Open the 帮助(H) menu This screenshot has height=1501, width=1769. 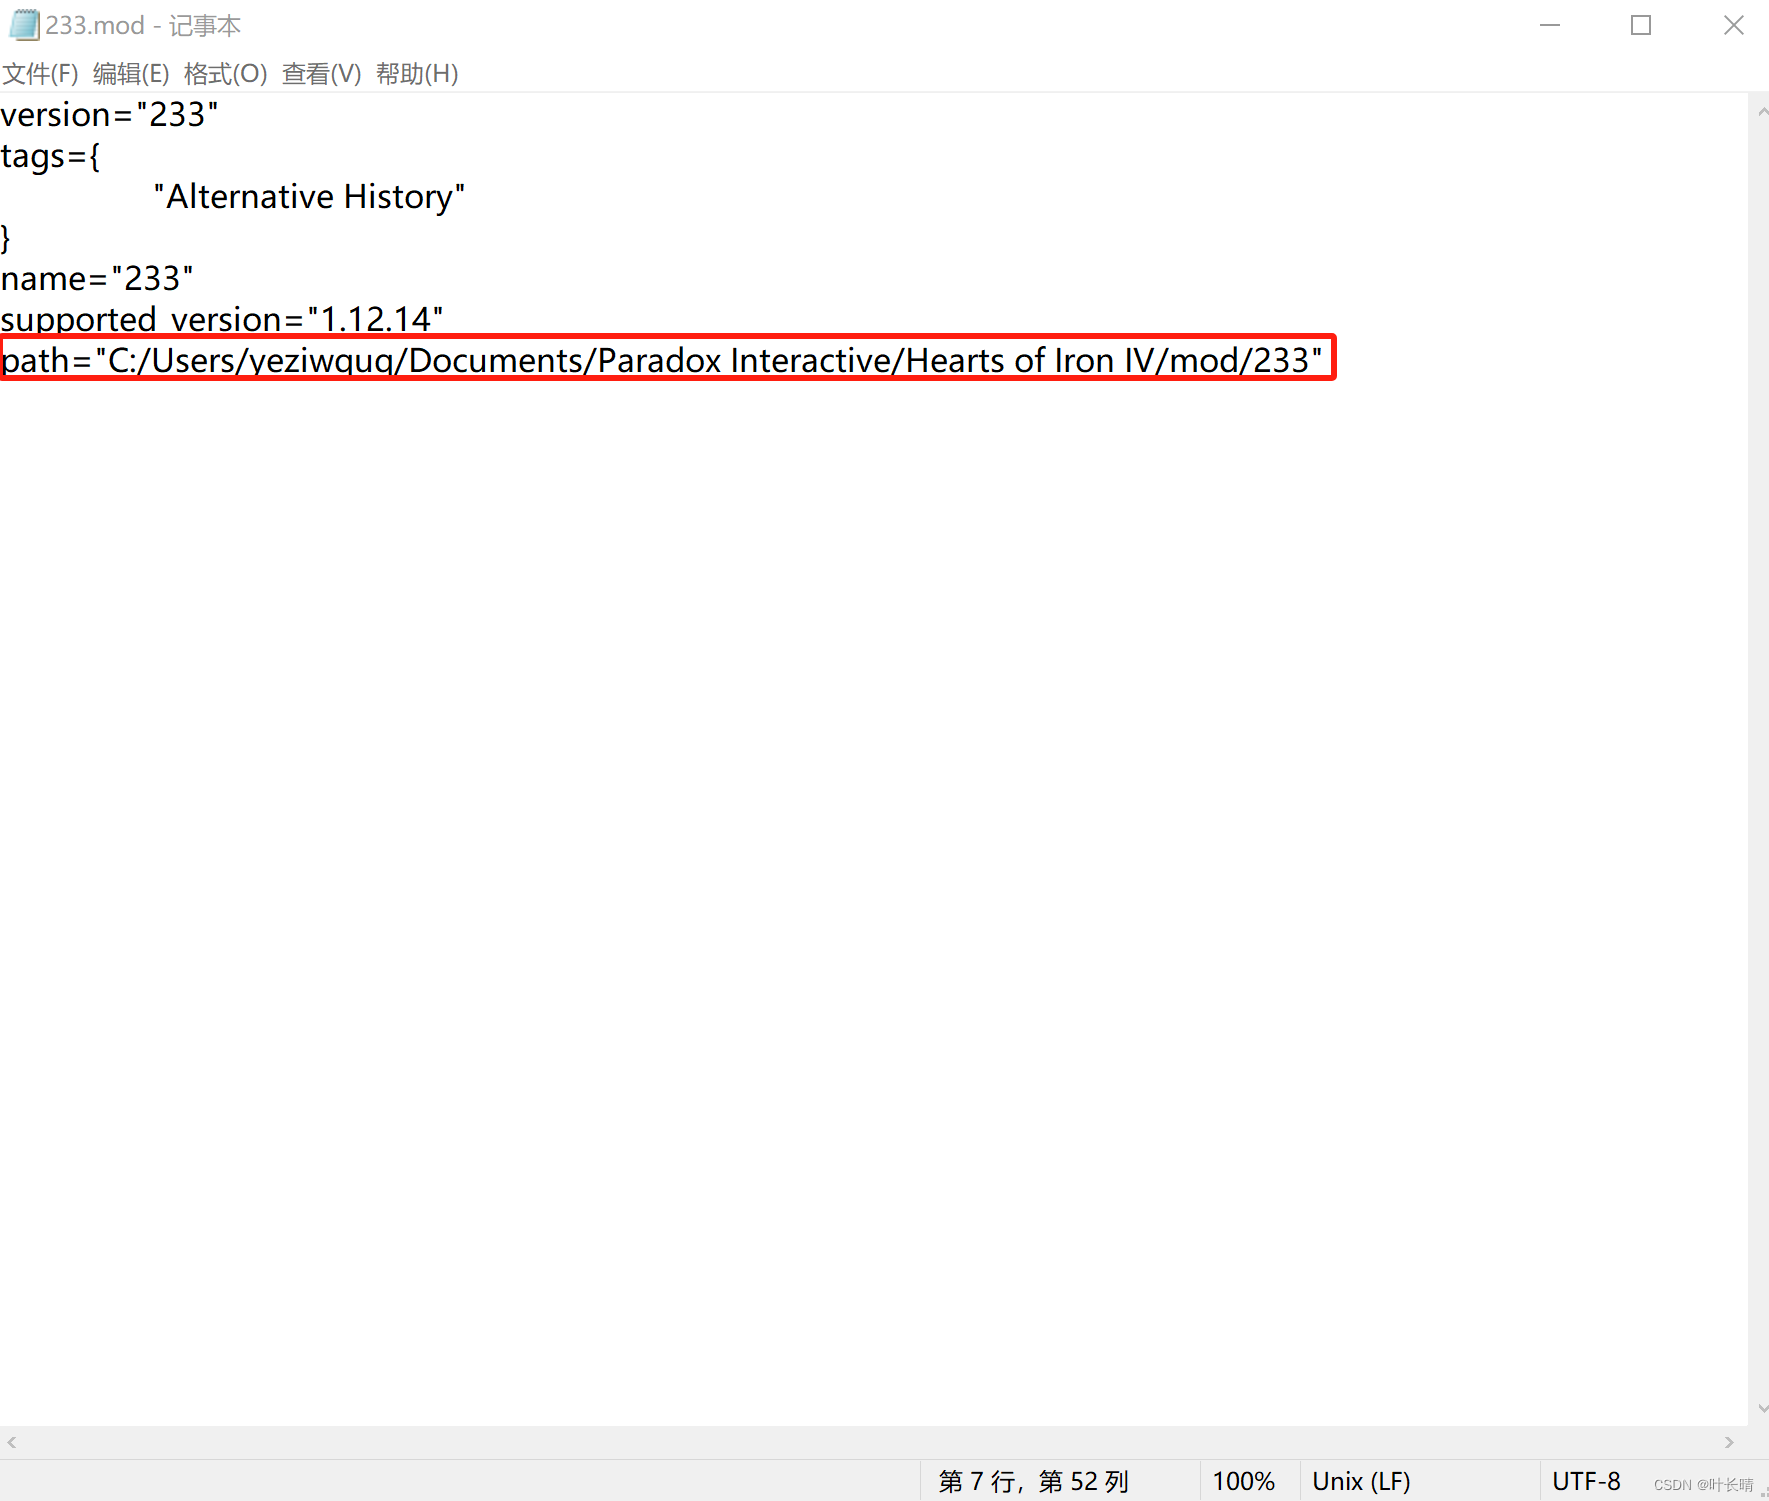click(x=417, y=73)
